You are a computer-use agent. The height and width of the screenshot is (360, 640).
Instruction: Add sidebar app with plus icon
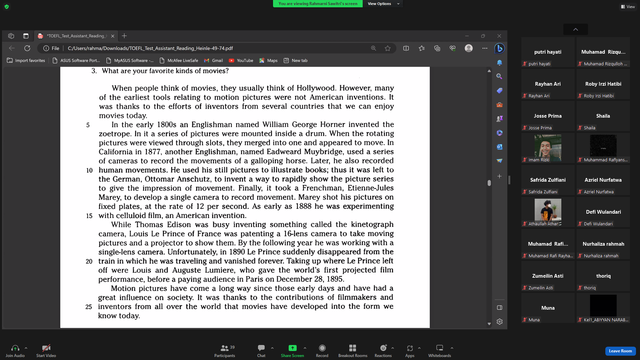click(x=499, y=176)
